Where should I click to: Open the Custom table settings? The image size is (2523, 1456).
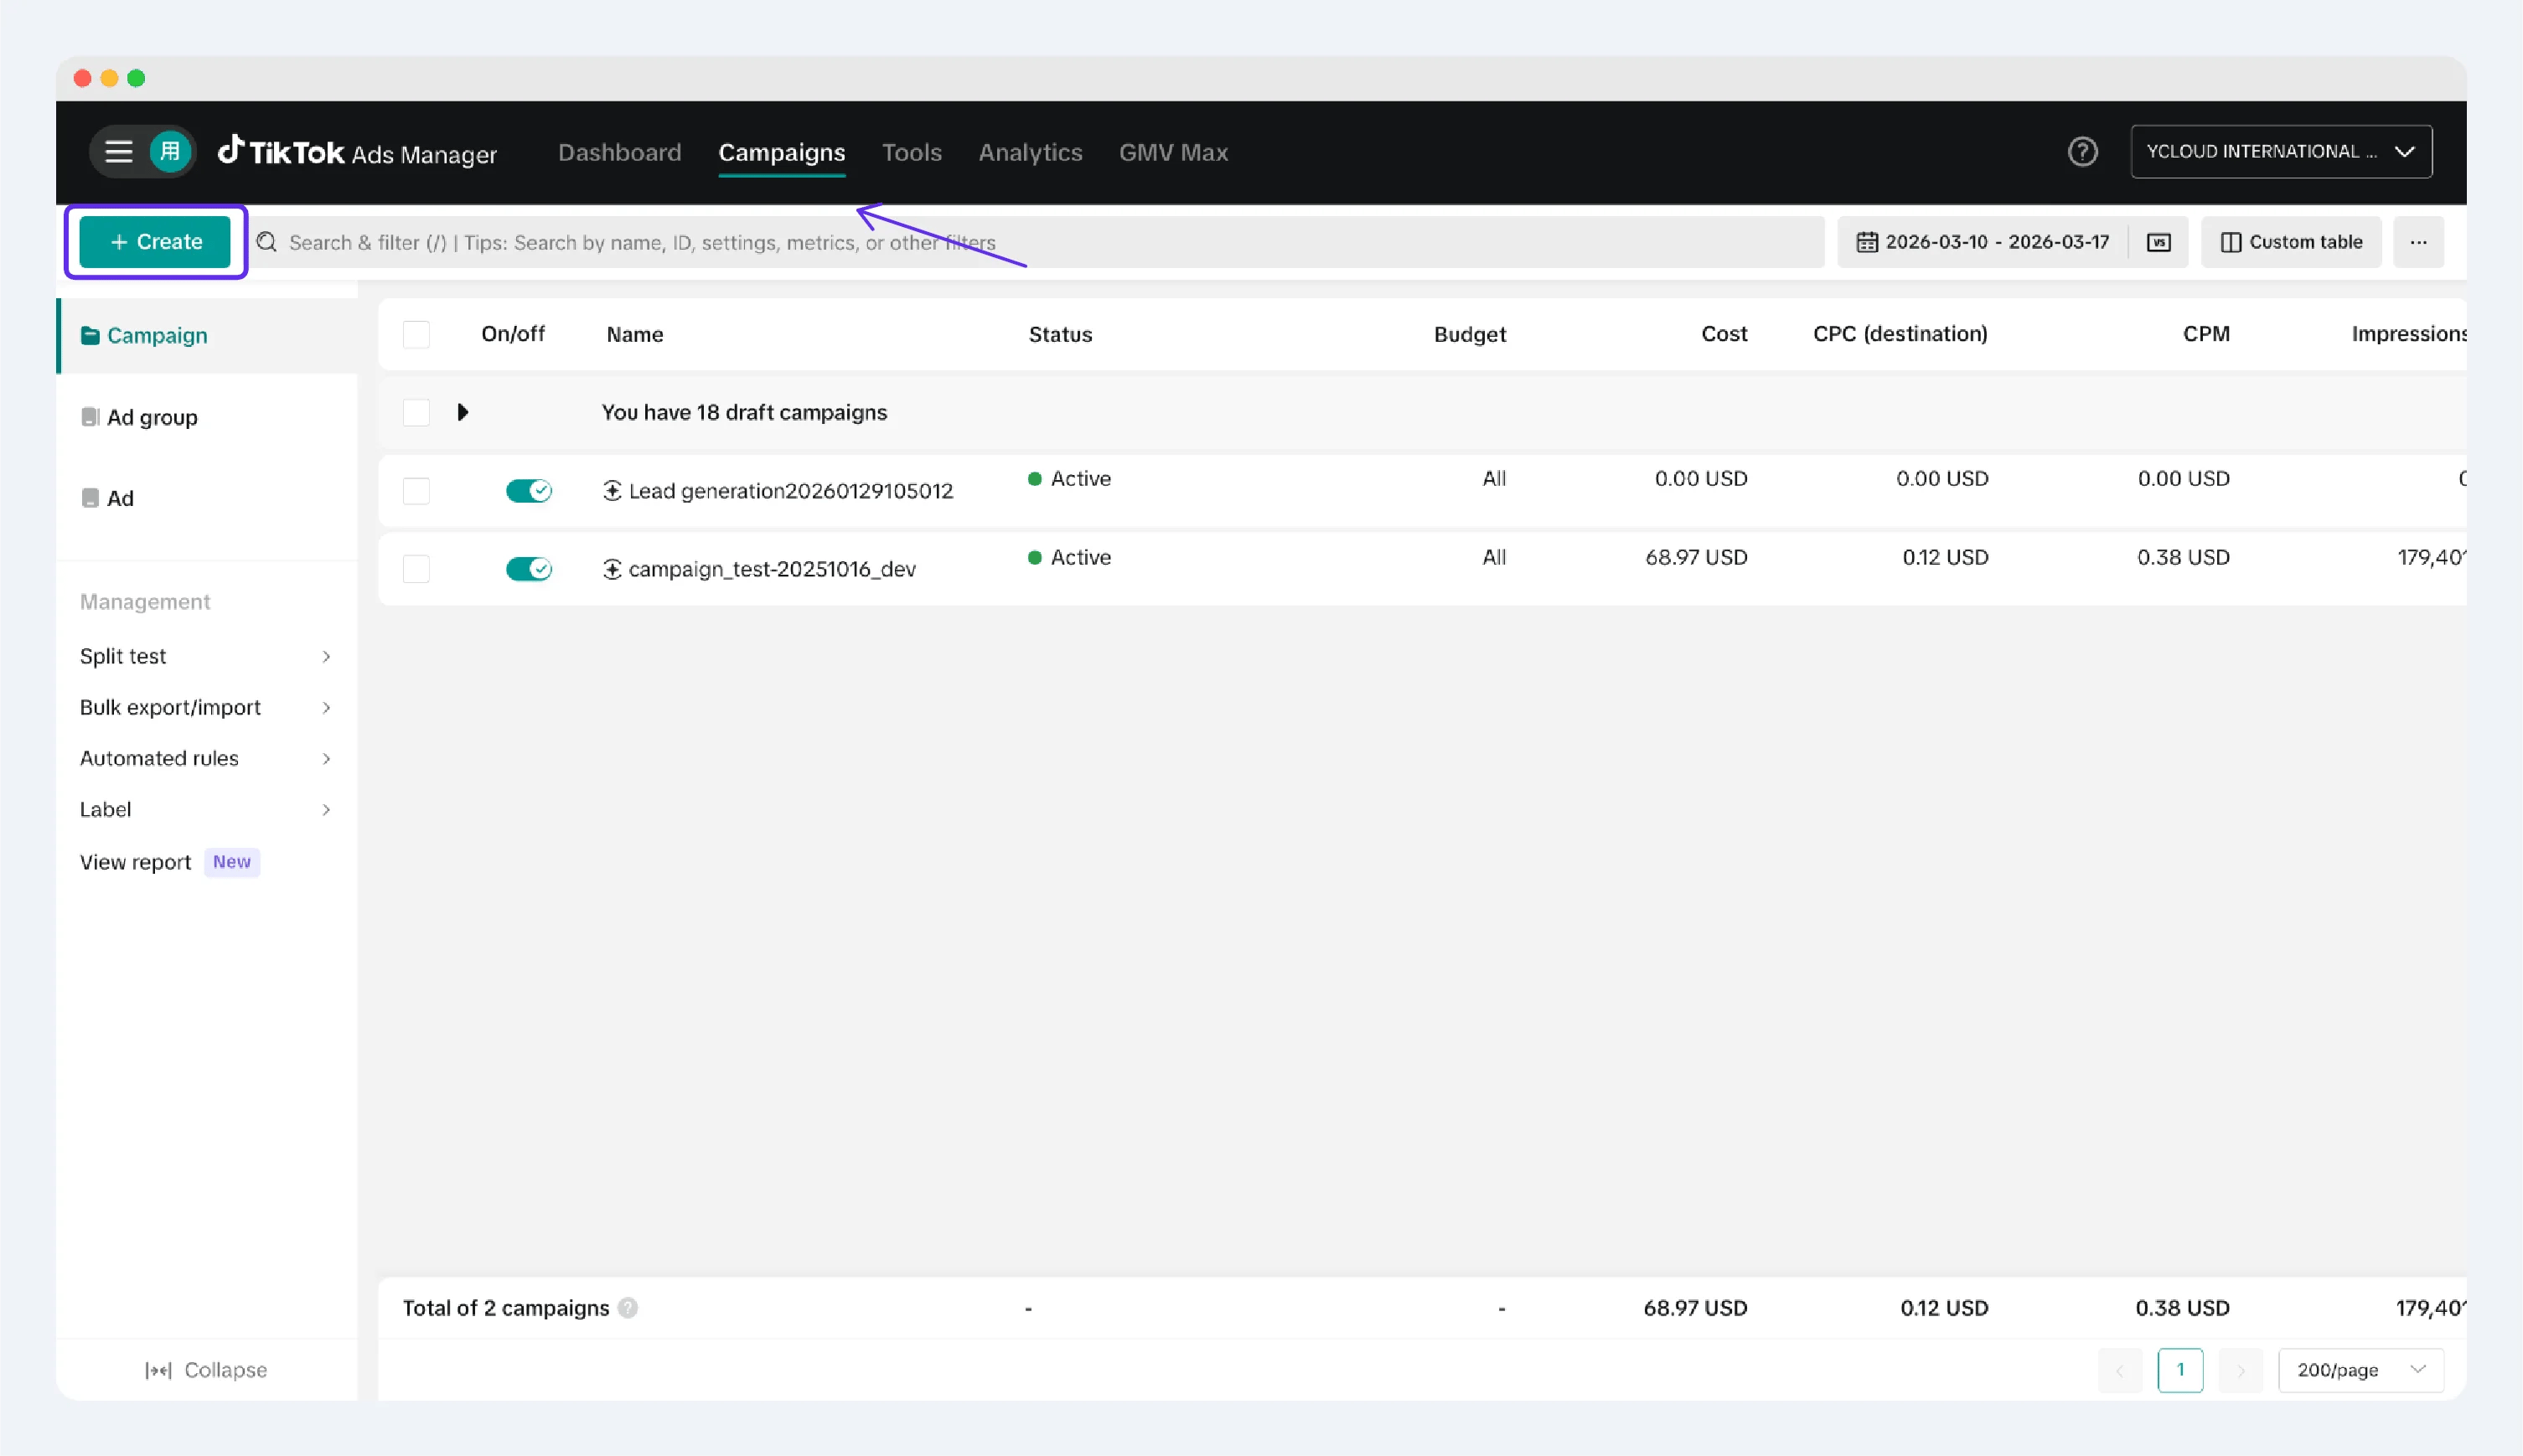pyautogui.click(x=2291, y=242)
